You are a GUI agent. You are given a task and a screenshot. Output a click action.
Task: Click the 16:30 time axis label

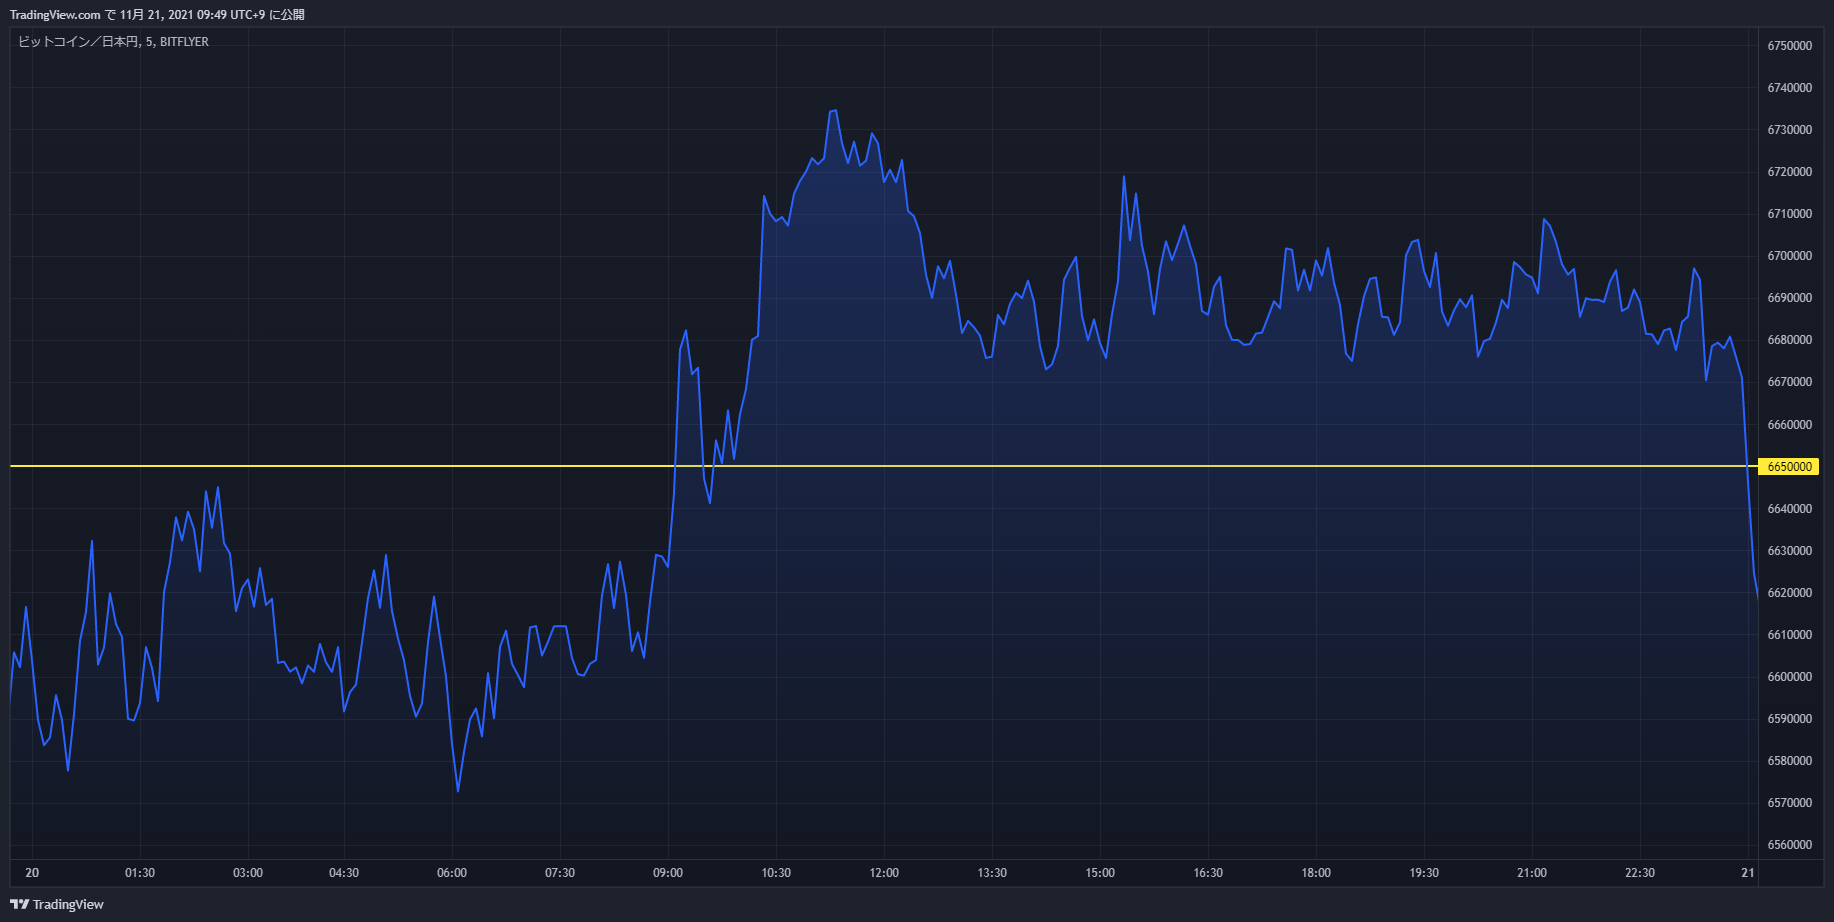click(1208, 873)
